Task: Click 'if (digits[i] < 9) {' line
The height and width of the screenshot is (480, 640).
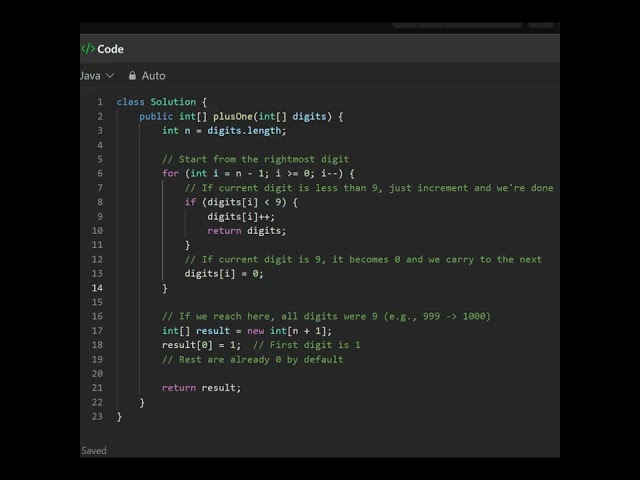Action: pos(241,202)
